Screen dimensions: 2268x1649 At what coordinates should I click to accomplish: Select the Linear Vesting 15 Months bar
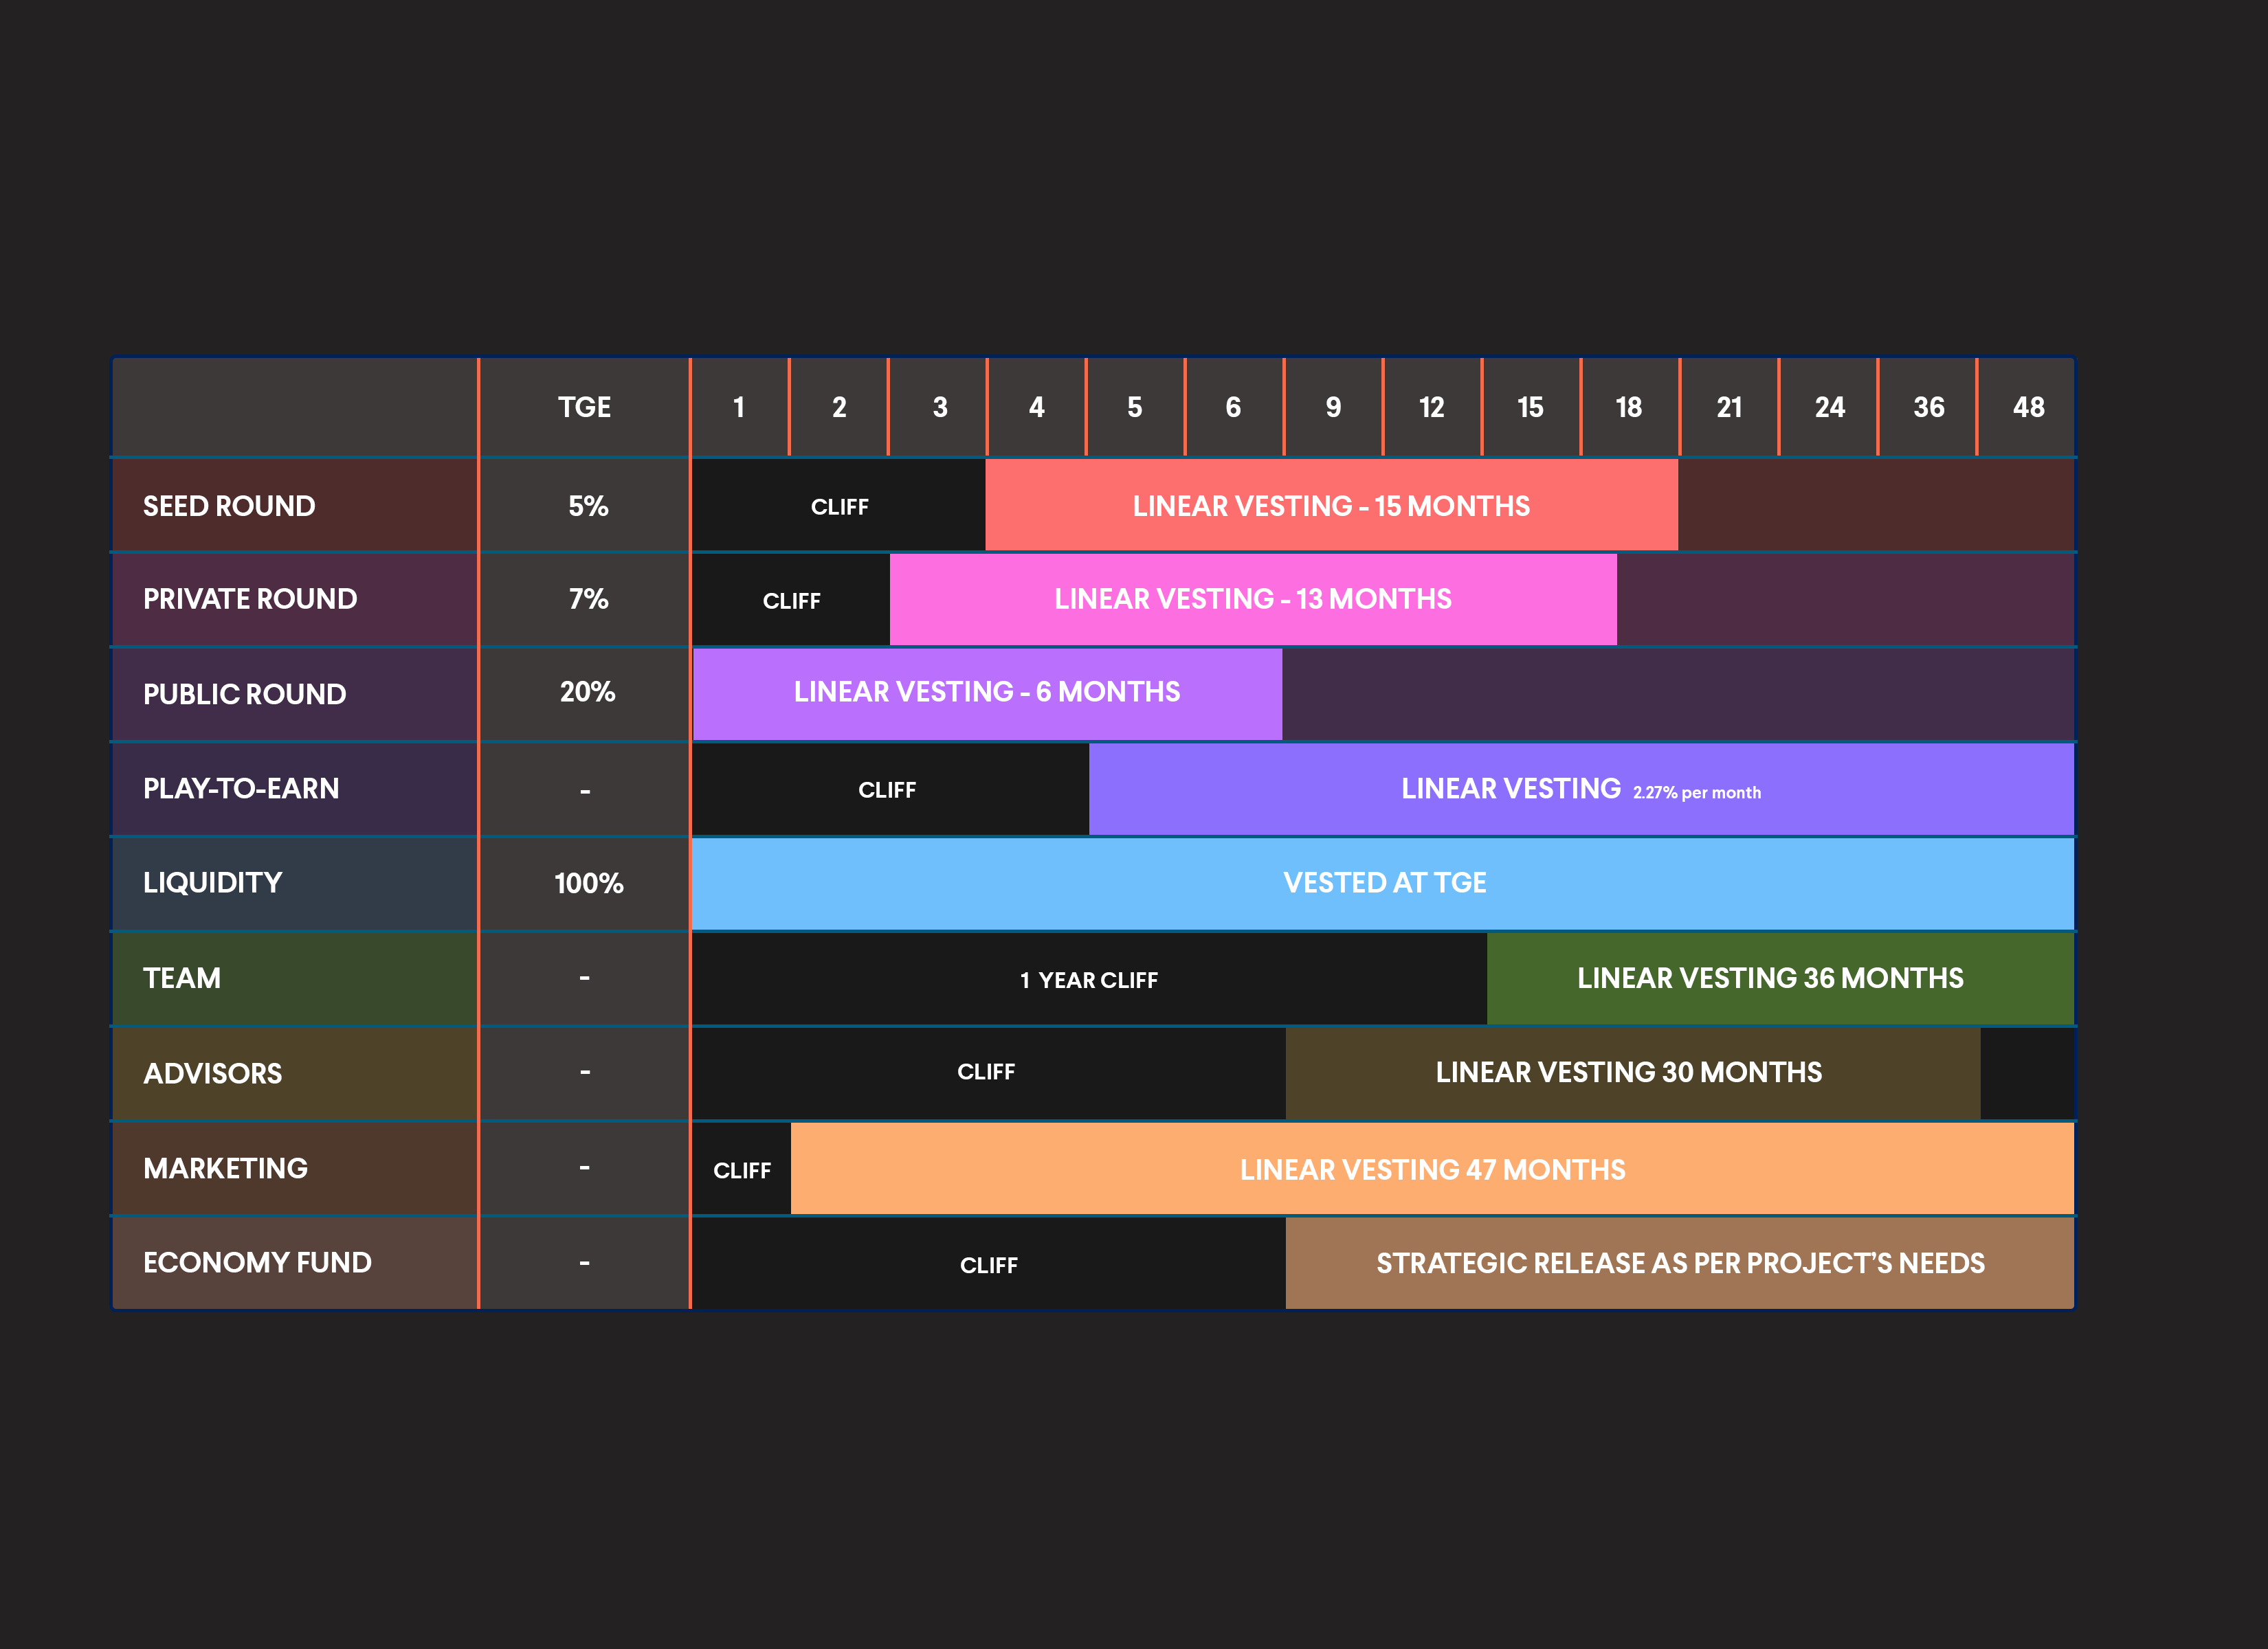[x=1330, y=506]
